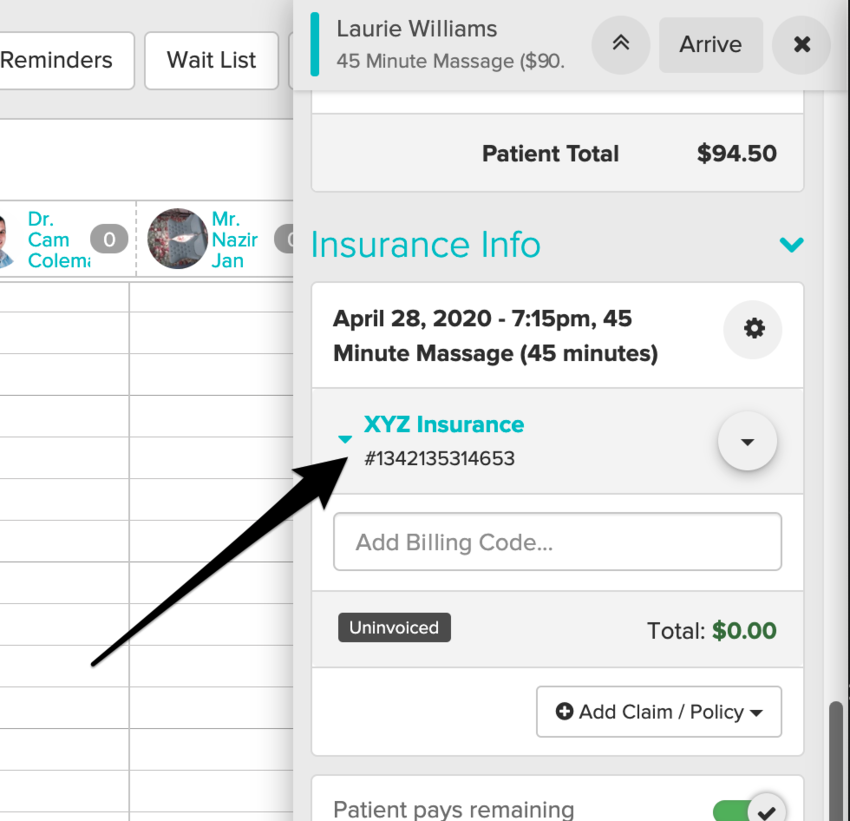
Task: Click the XYZ Insurance link
Action: (x=443, y=424)
